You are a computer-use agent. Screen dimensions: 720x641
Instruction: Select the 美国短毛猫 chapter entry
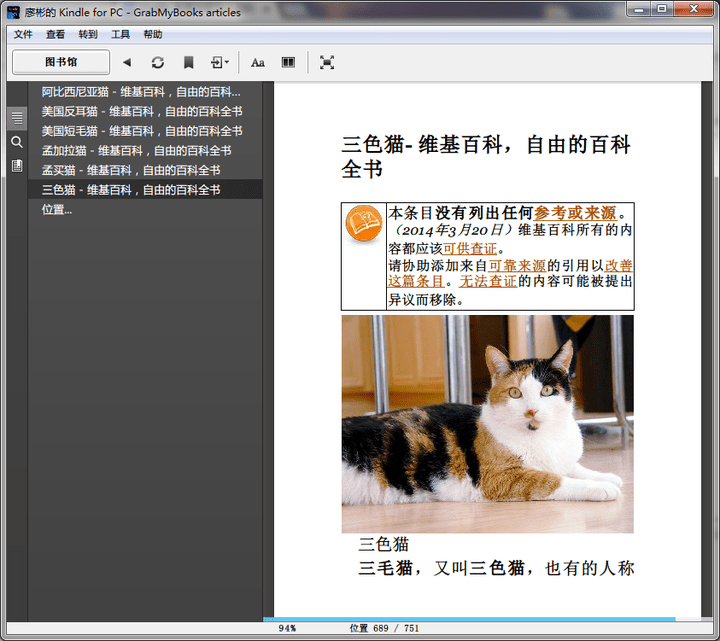click(x=145, y=131)
